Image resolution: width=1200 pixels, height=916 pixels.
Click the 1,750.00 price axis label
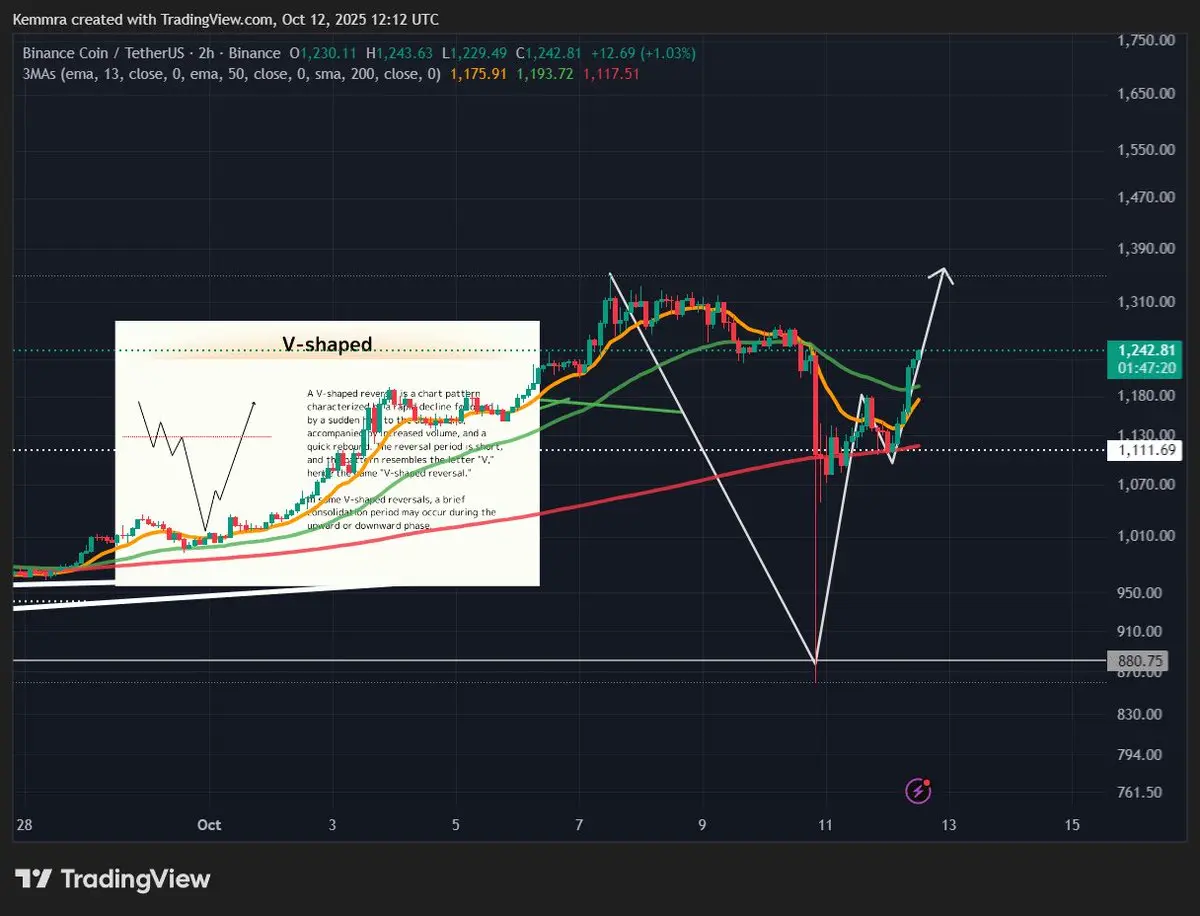tap(1145, 40)
